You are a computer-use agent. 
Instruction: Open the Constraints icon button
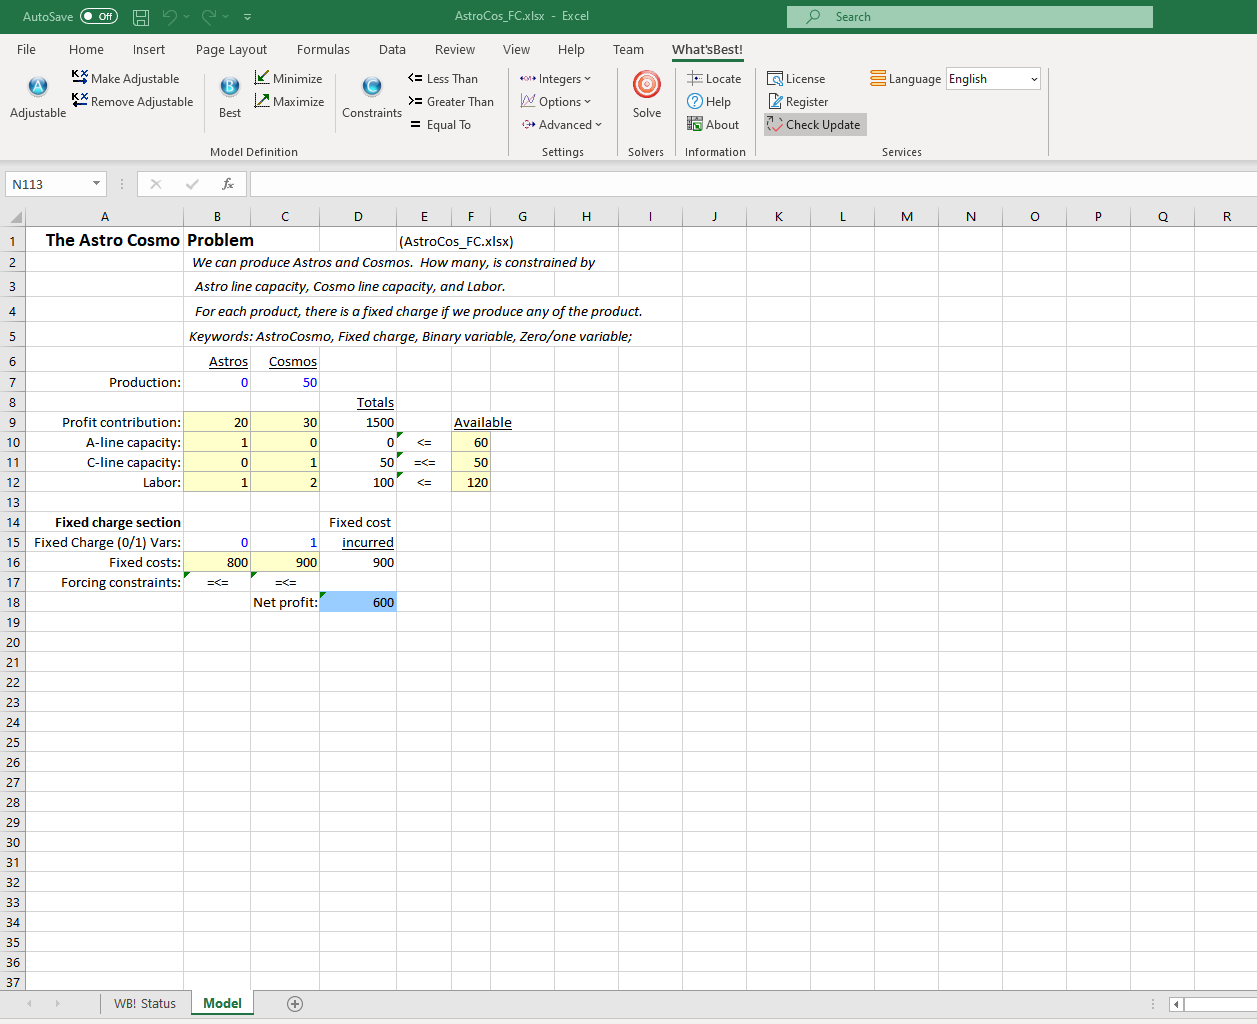(x=371, y=87)
